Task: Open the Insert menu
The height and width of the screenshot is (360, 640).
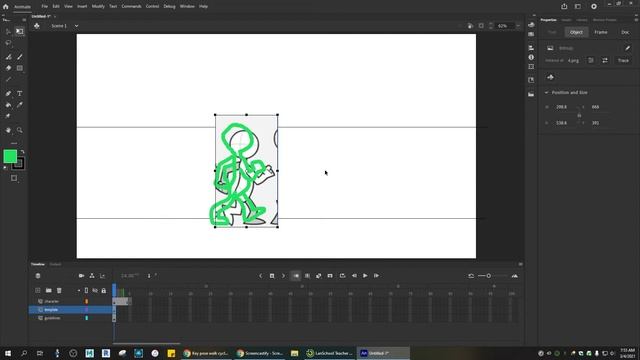Action: [82, 7]
